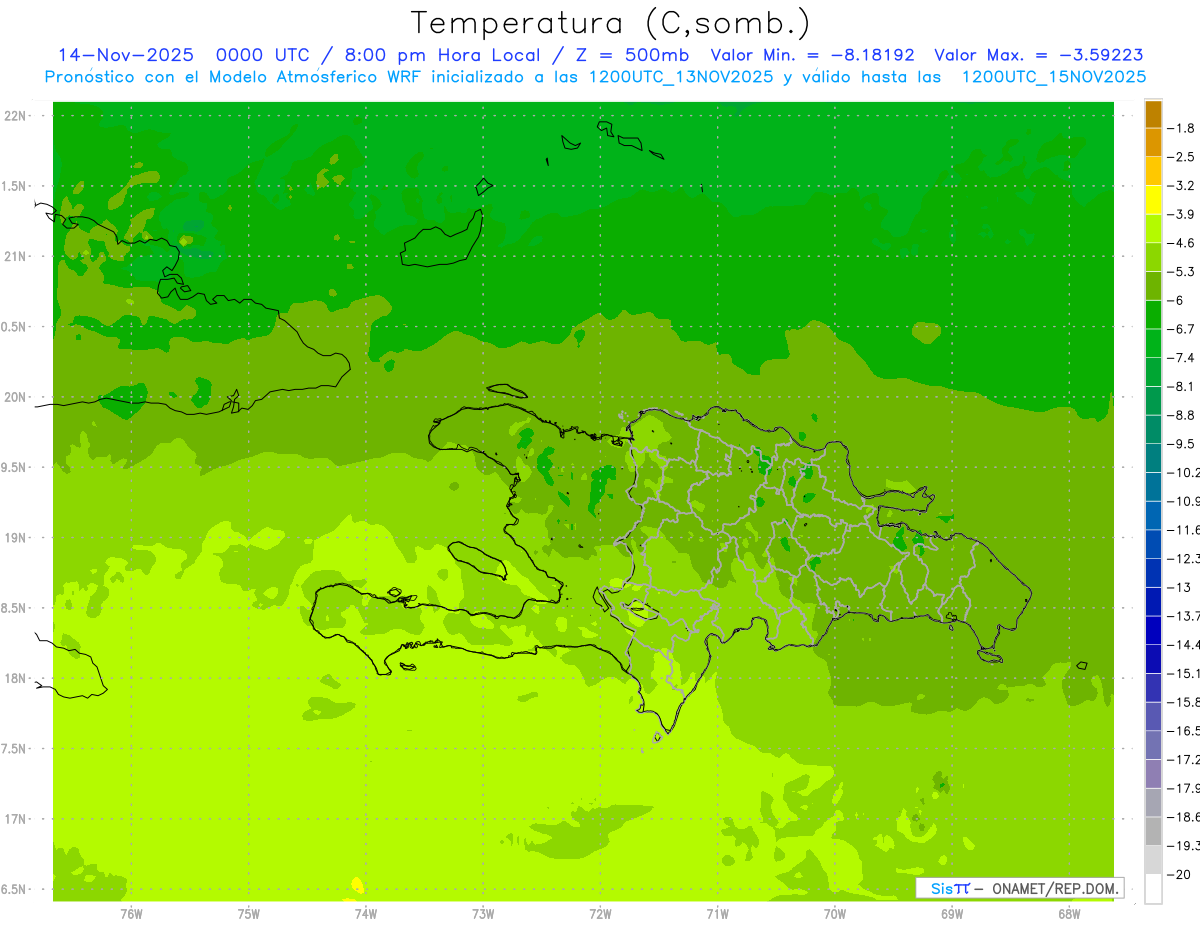Click the "20N" latitude label
1200x927 pixels.
click(15, 397)
